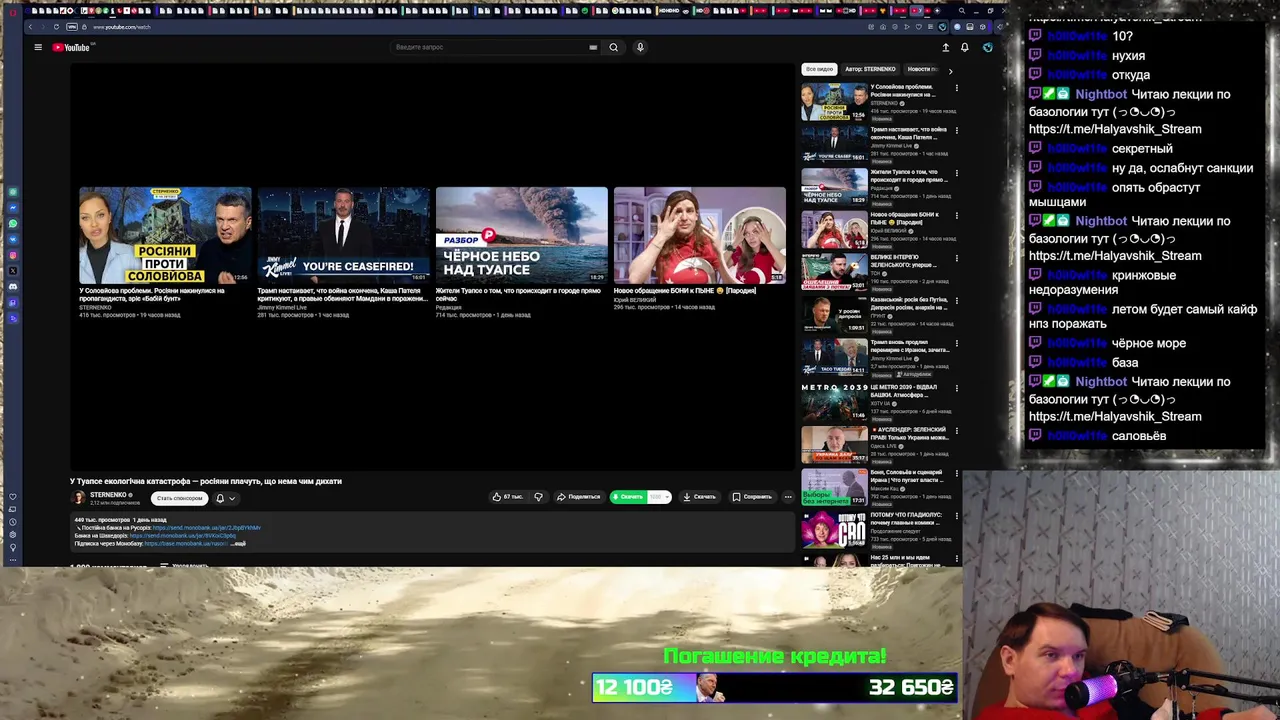Select the 'Все видео' chip
Viewport: 1280px width, 720px height.
pyautogui.click(x=819, y=69)
